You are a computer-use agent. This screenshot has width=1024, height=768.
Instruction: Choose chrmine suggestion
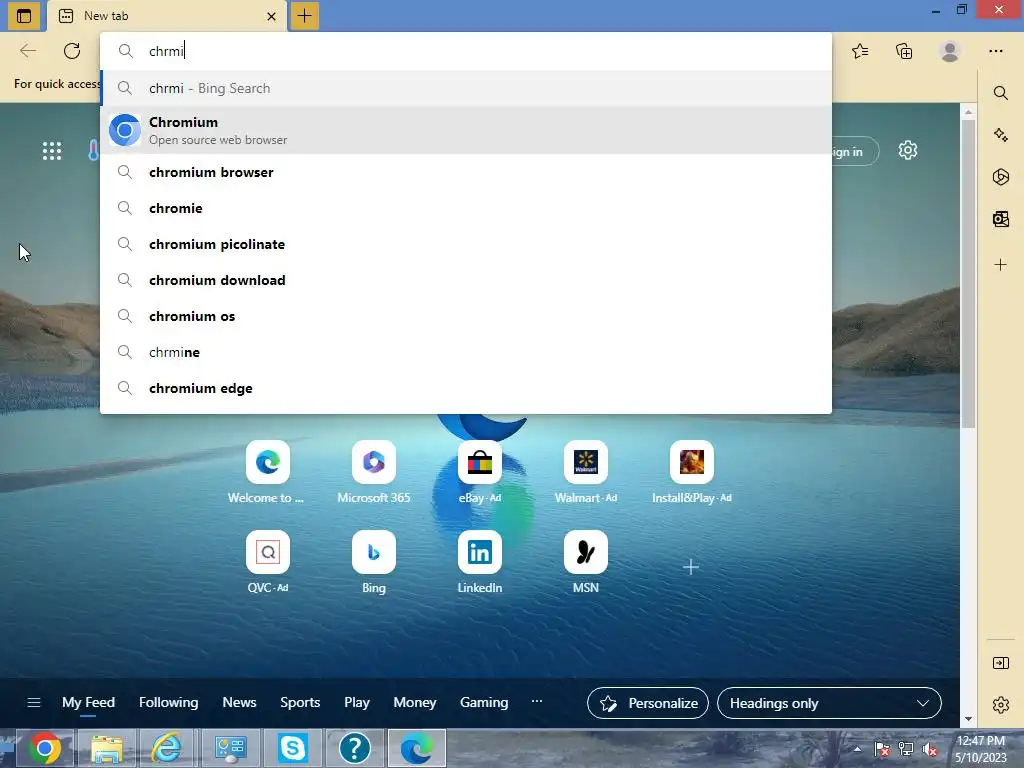coord(466,352)
